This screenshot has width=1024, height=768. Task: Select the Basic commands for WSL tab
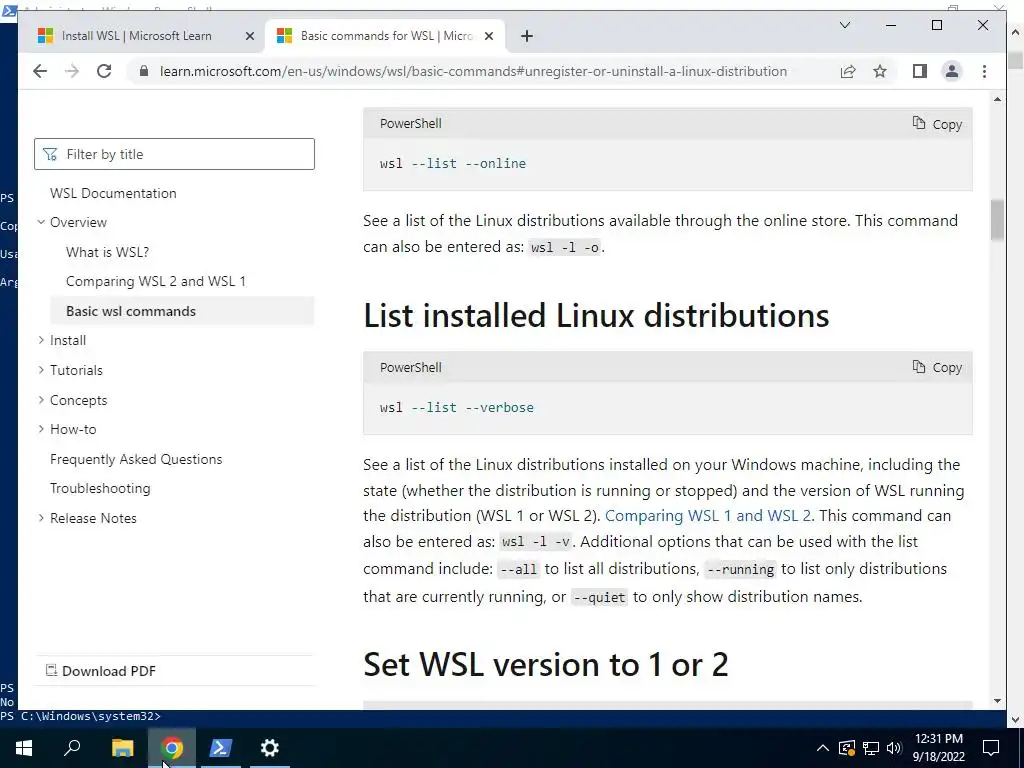coord(385,36)
